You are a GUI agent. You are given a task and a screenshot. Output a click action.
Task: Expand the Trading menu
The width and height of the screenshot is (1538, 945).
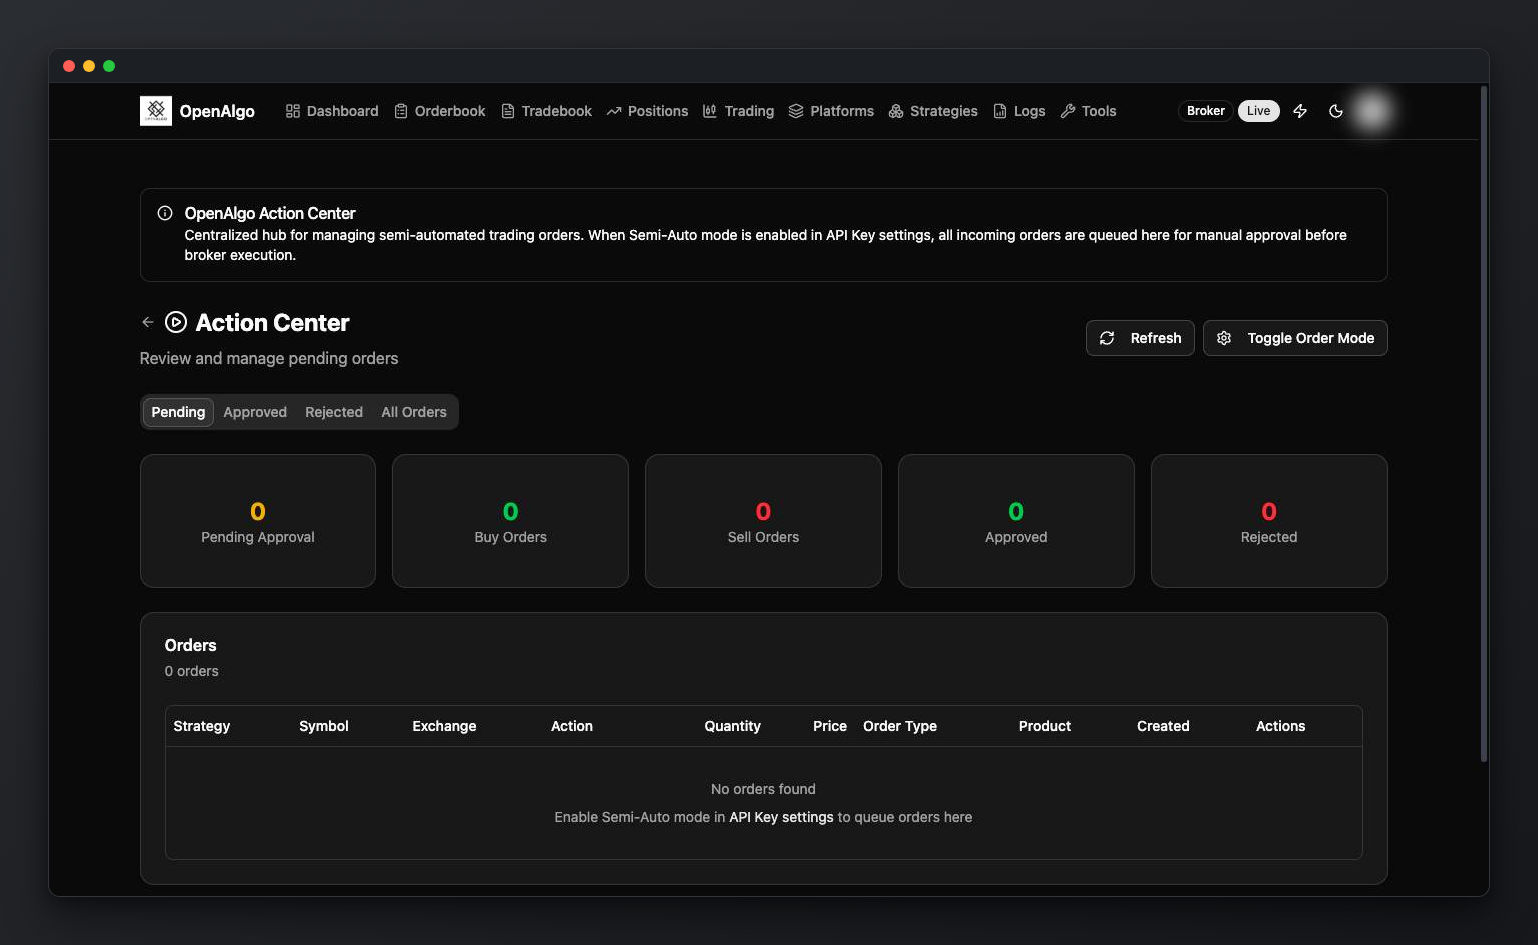tap(738, 111)
